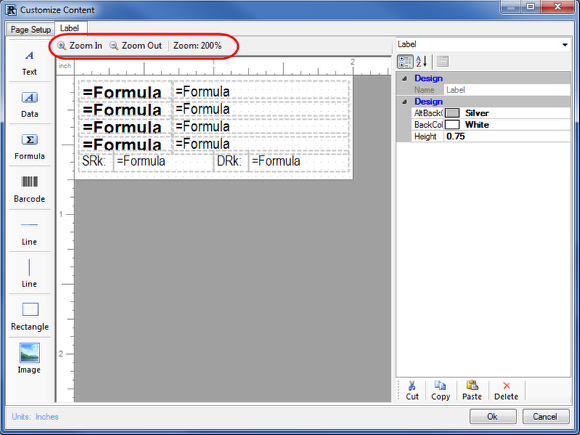Click the Zoom Out magnifier

pos(114,46)
